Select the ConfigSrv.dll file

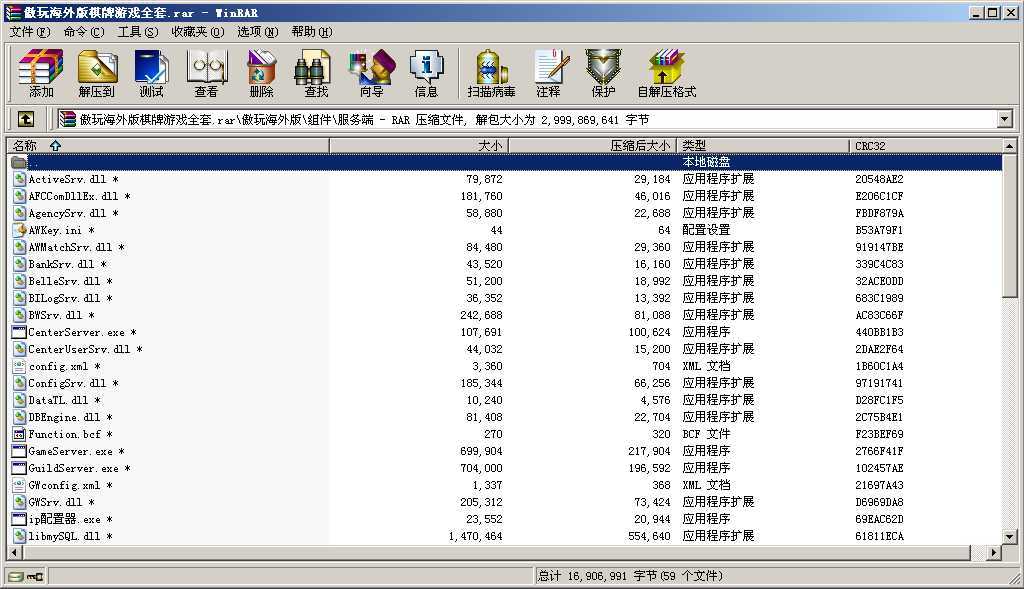[505, 383]
